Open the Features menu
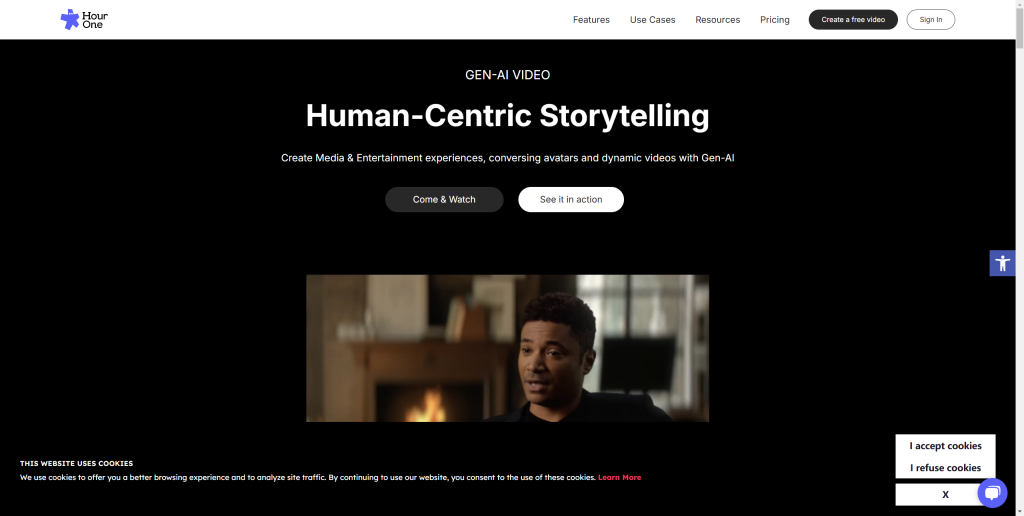1024x516 pixels. (591, 20)
